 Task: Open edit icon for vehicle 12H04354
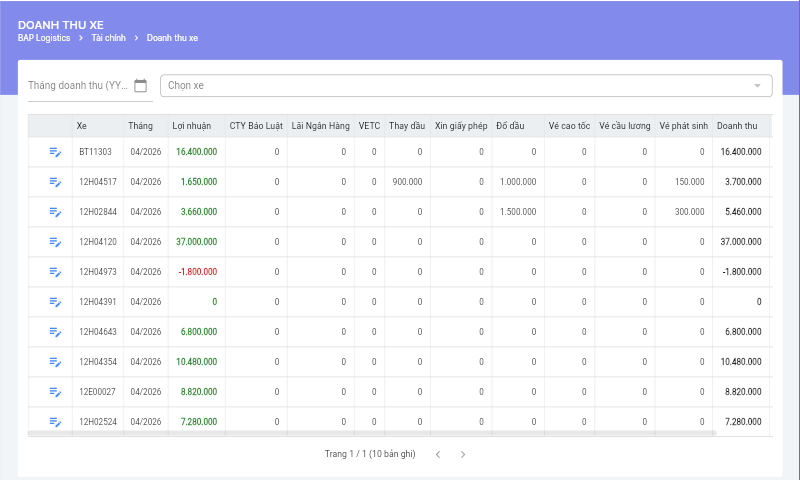tap(55, 362)
